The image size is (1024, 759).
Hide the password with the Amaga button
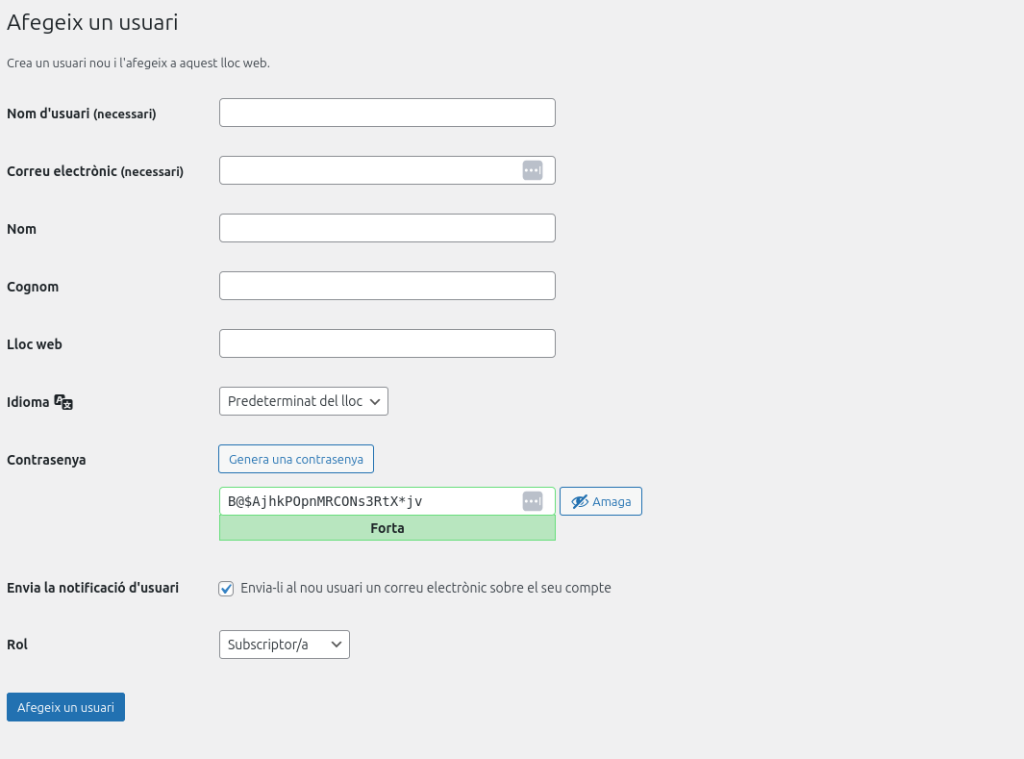pos(600,501)
